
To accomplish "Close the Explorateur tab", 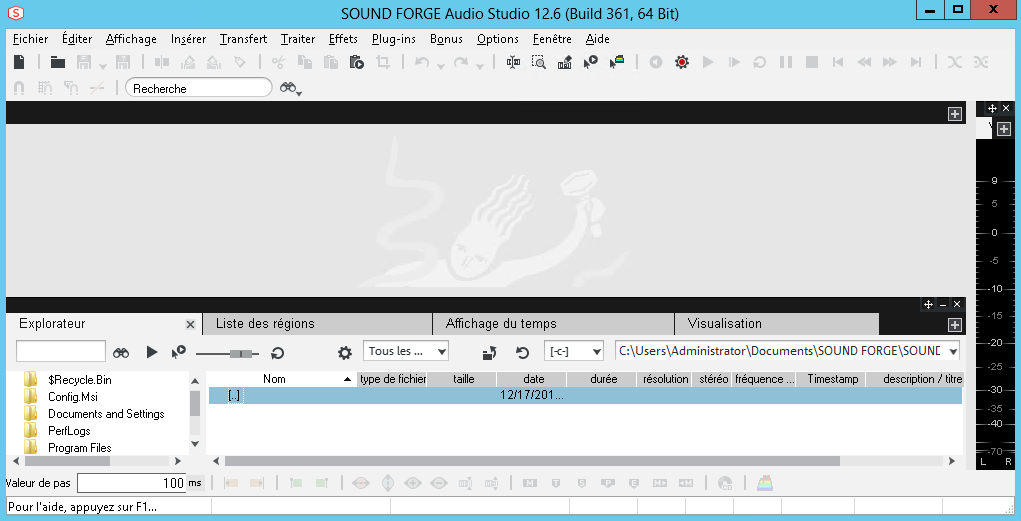I will 190,324.
